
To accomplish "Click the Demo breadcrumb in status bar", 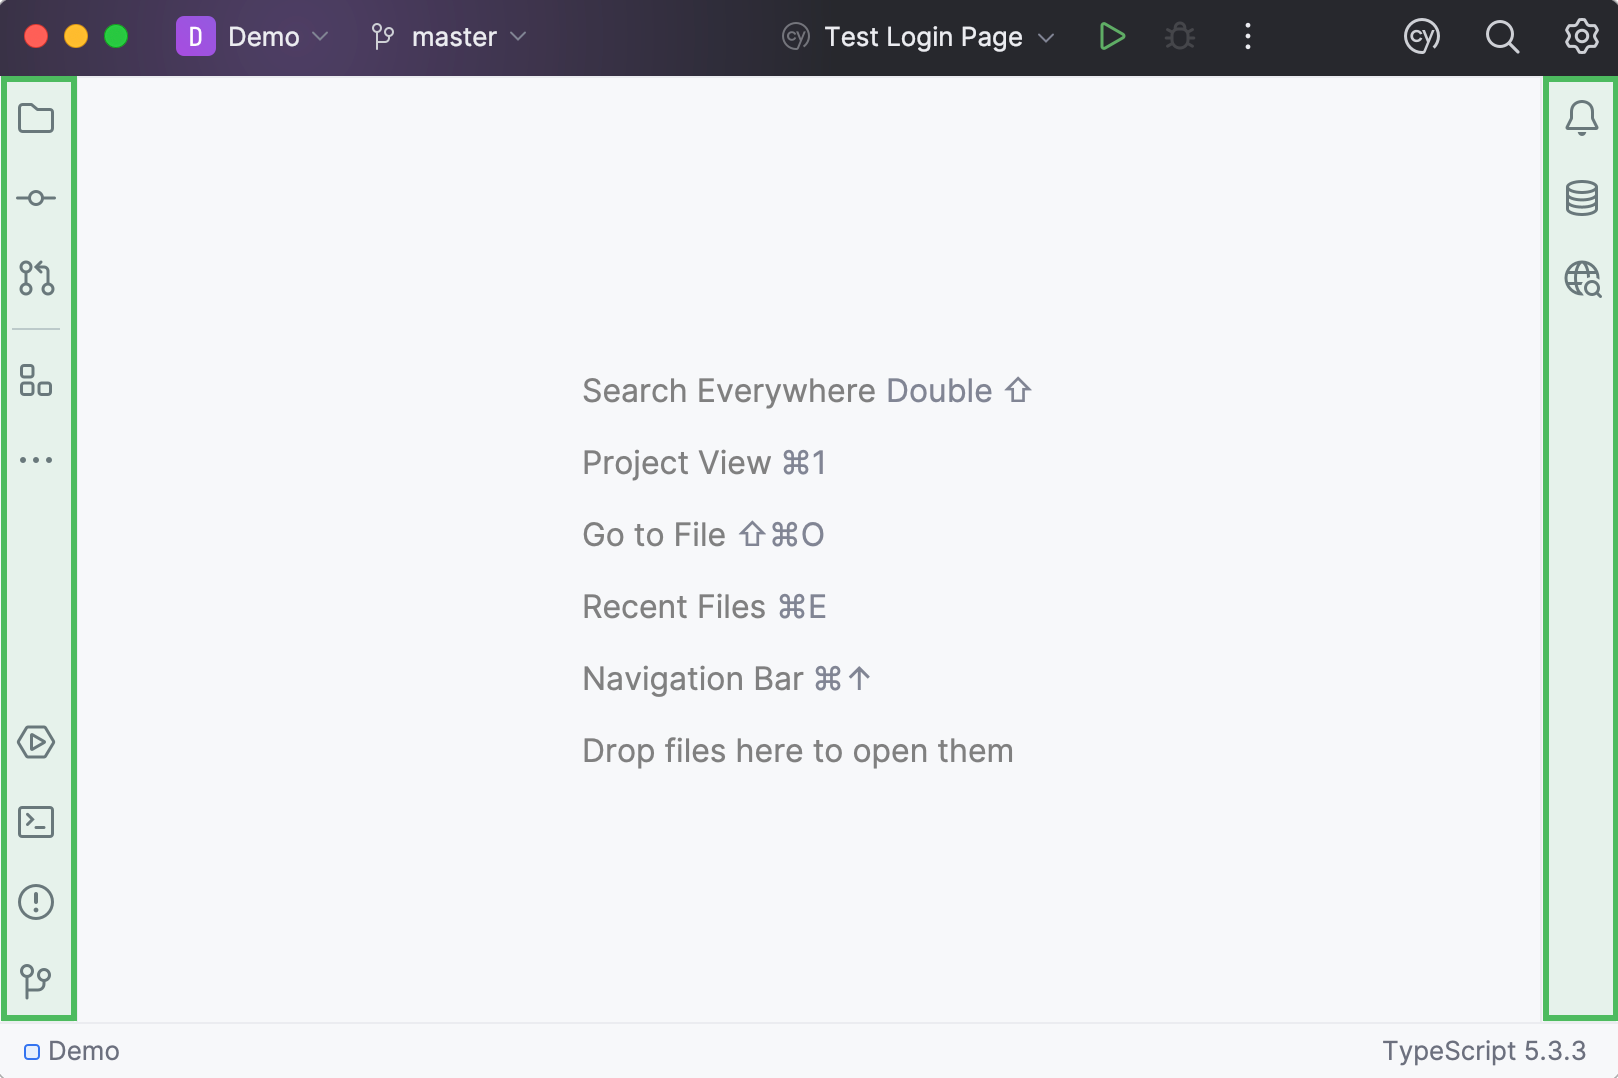I will click(72, 1051).
